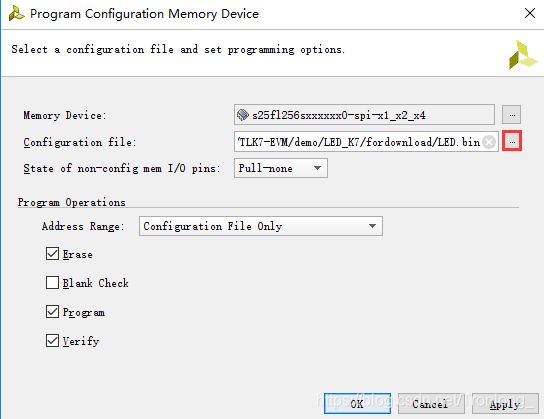The width and height of the screenshot is (544, 419).
Task: Uncheck the Erase checkbox
Action: coord(52,254)
